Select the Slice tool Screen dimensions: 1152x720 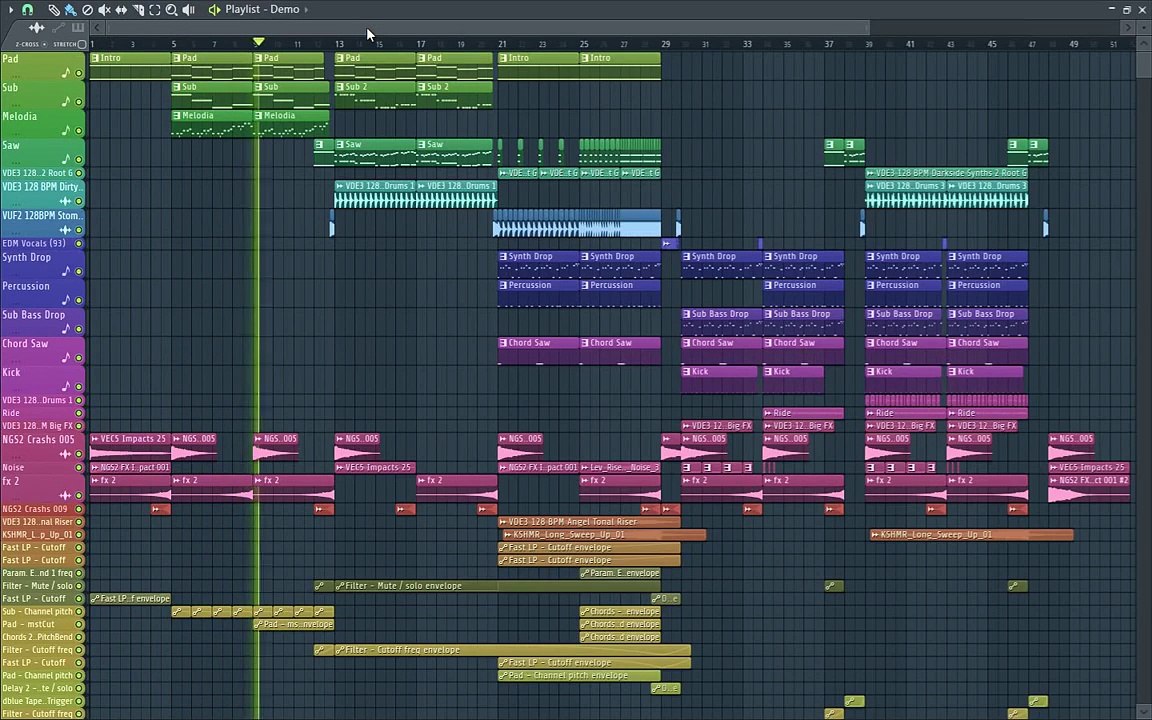coord(138,10)
